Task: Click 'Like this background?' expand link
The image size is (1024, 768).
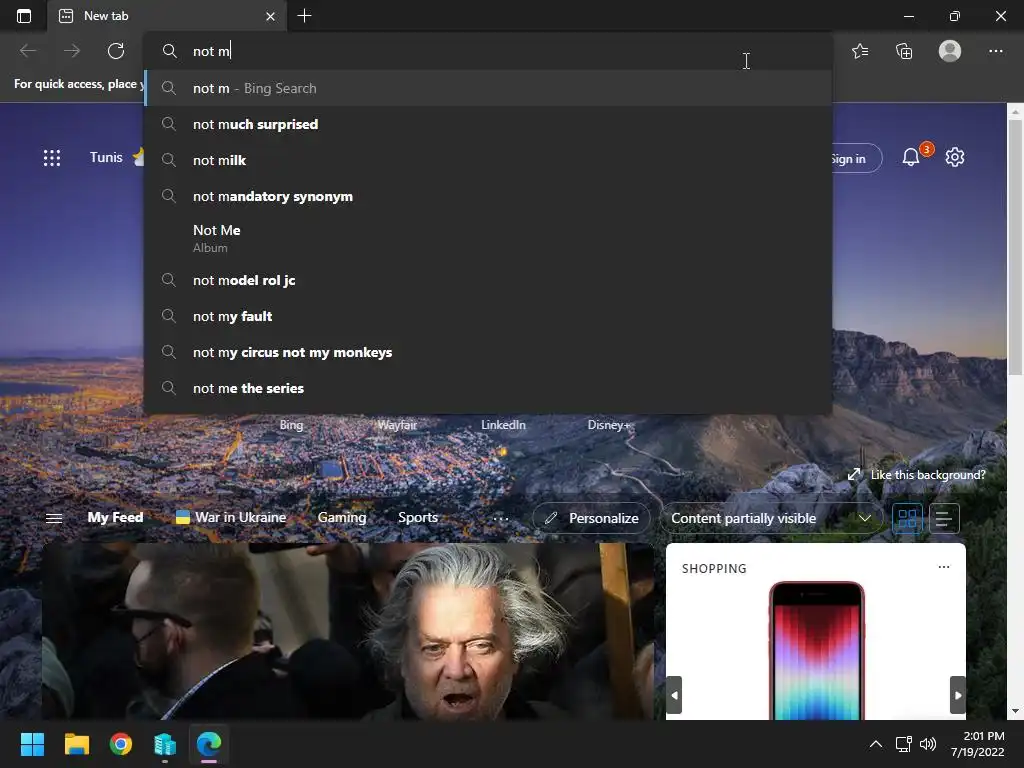Action: 916,475
